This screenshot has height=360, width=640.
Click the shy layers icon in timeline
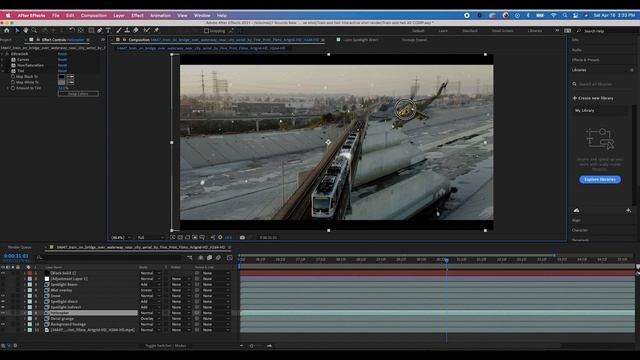tap(200, 258)
